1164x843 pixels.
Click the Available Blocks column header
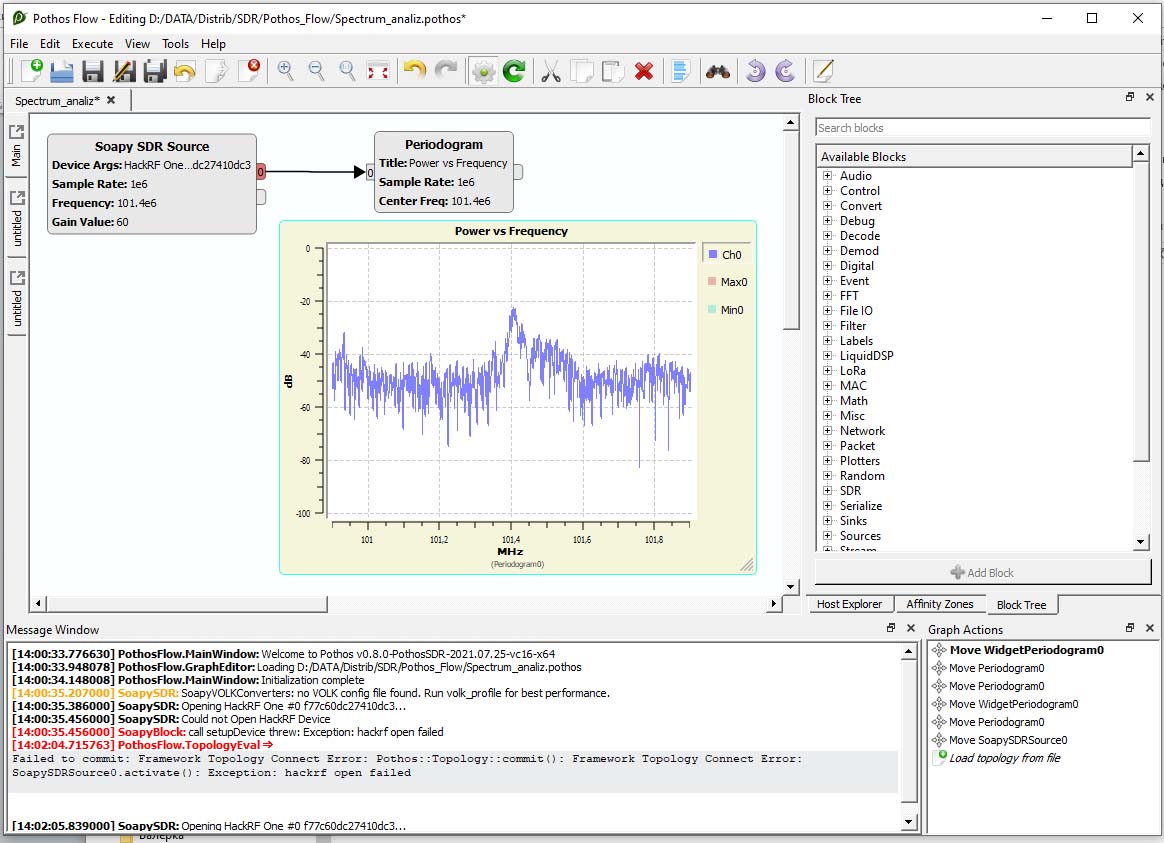973,157
